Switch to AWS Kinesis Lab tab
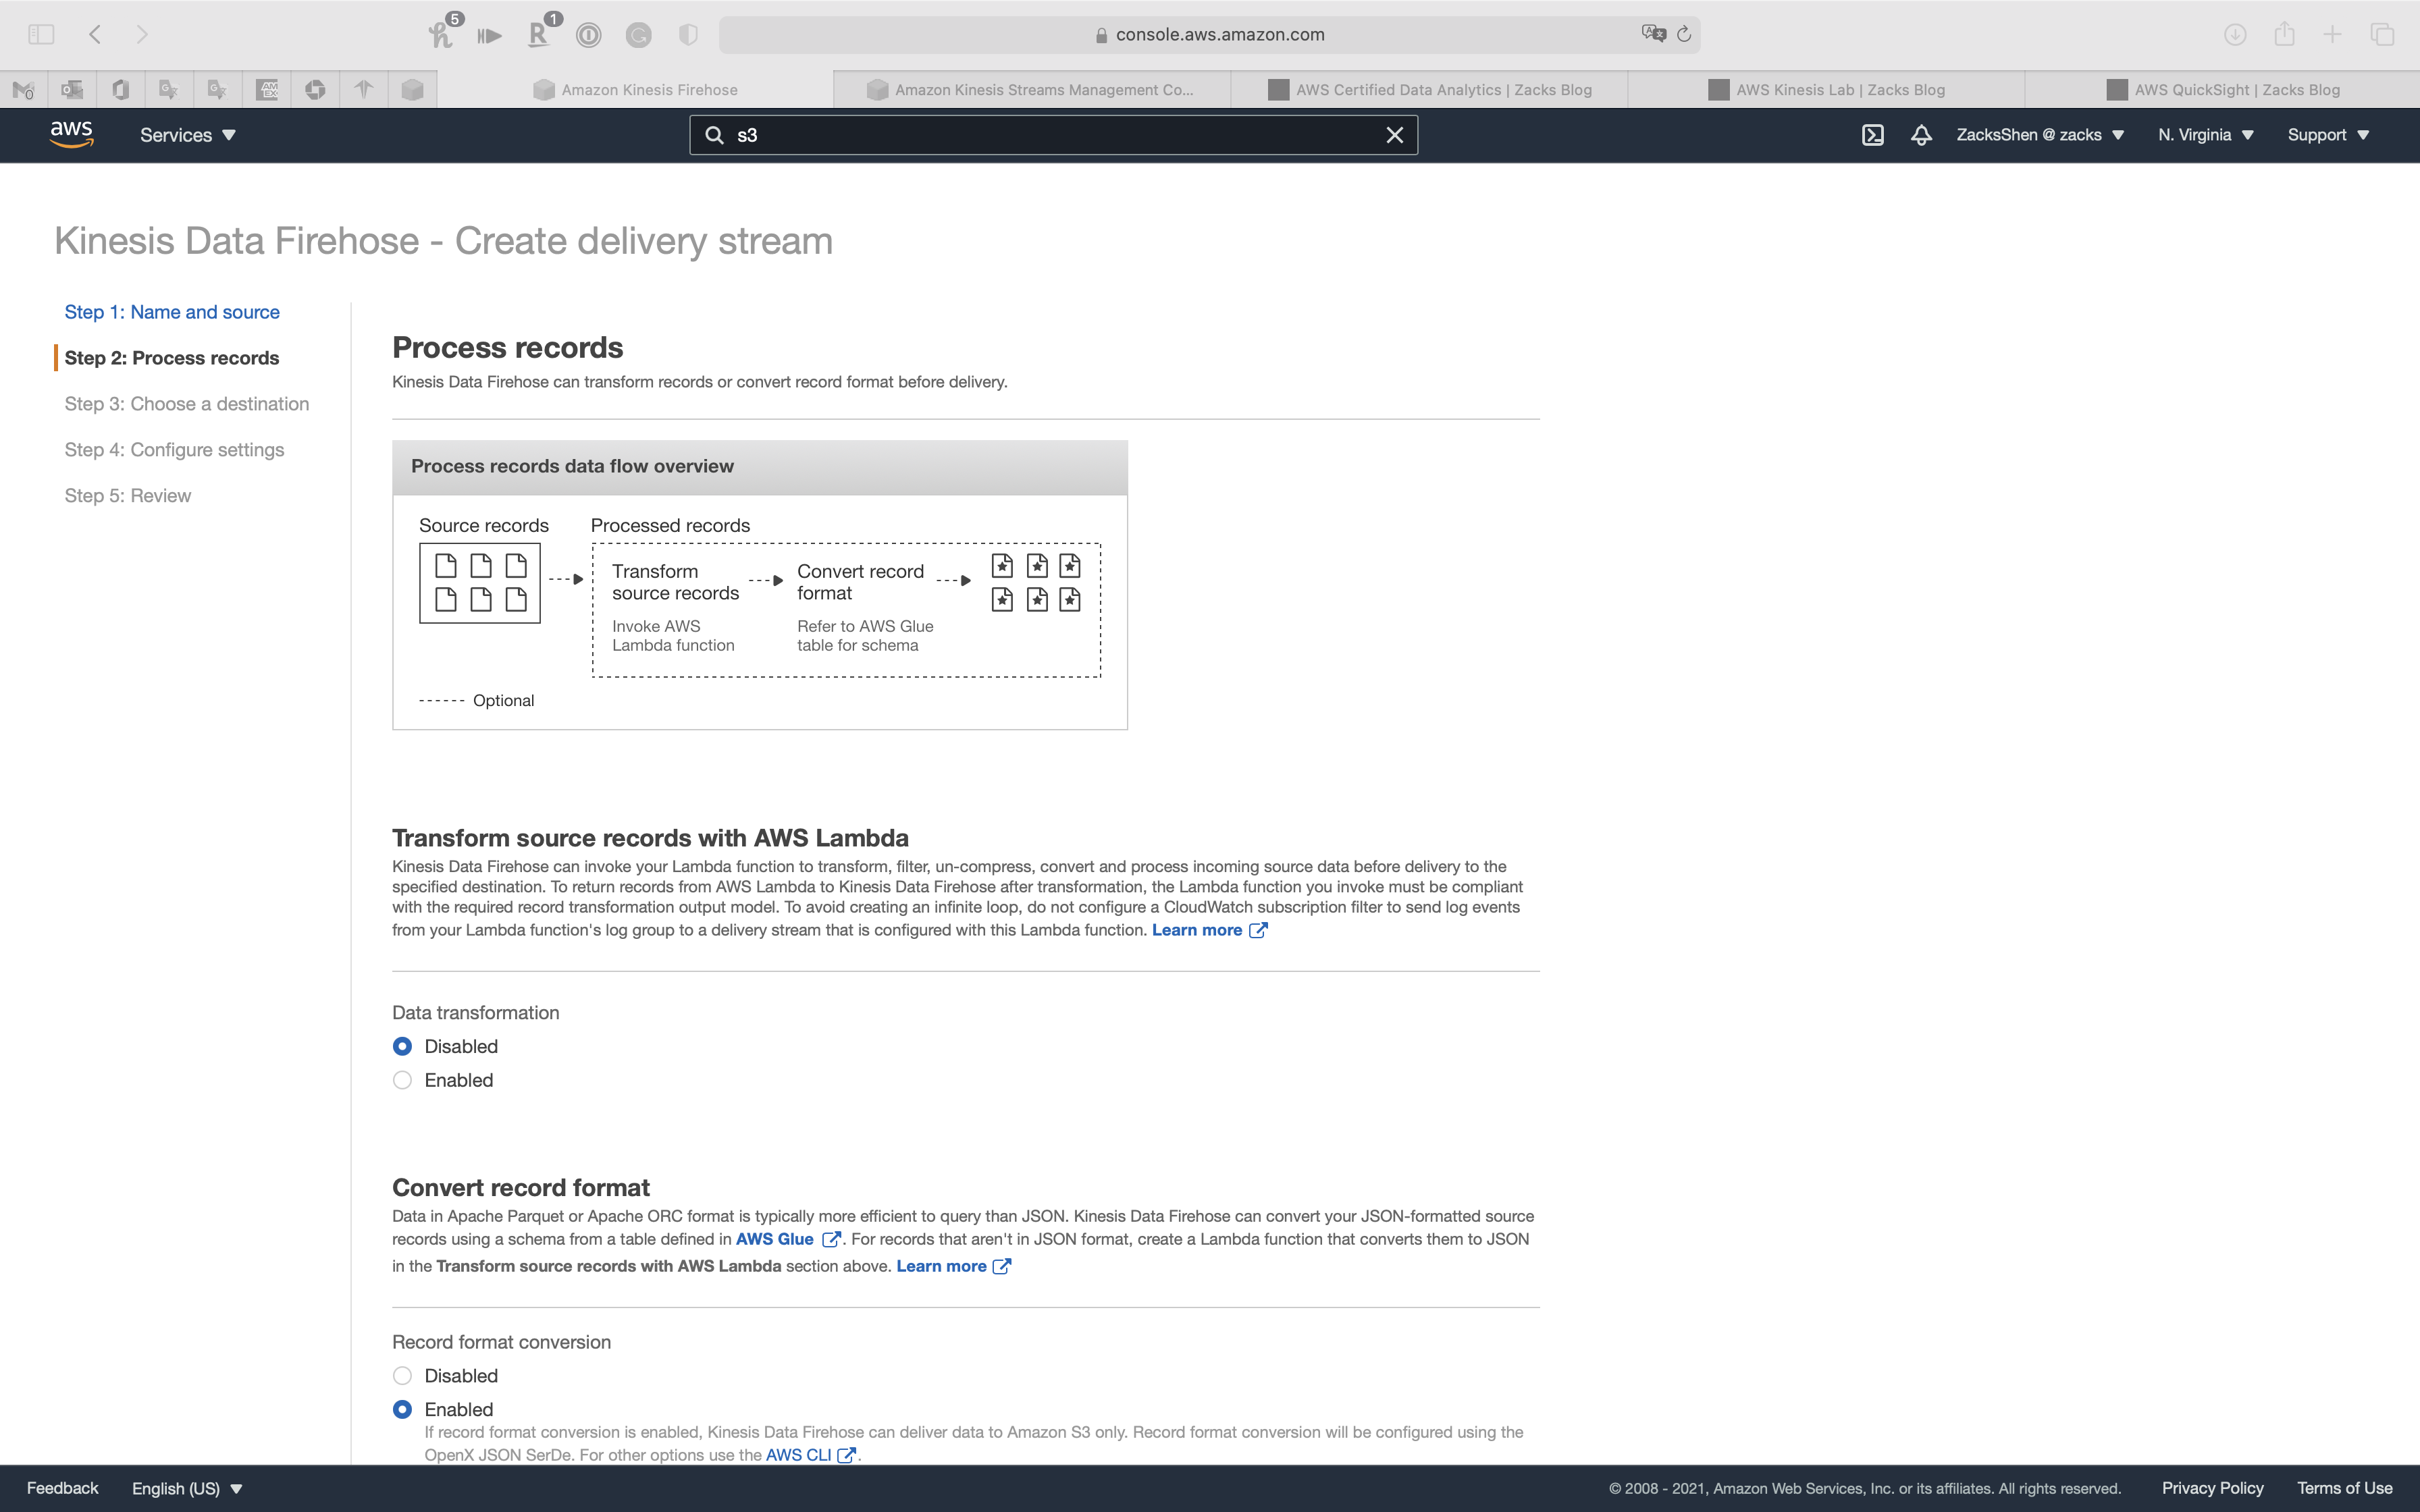The height and width of the screenshot is (1512, 2420). (x=1826, y=90)
